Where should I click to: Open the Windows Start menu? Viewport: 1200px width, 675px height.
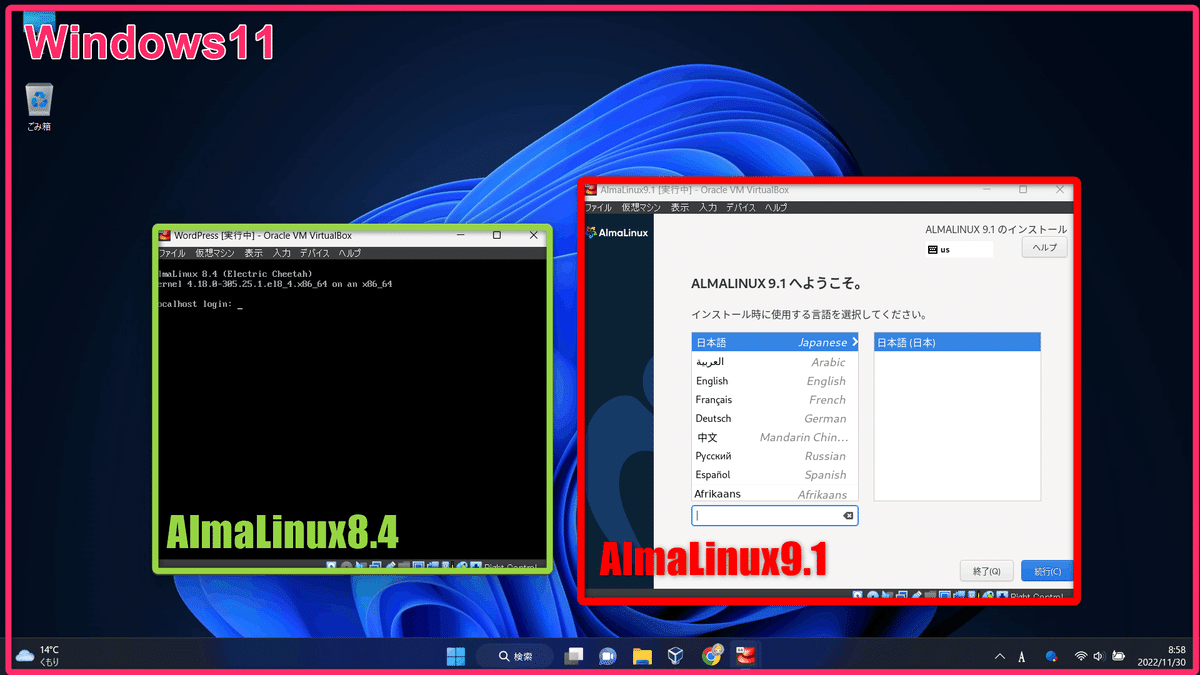[456, 656]
